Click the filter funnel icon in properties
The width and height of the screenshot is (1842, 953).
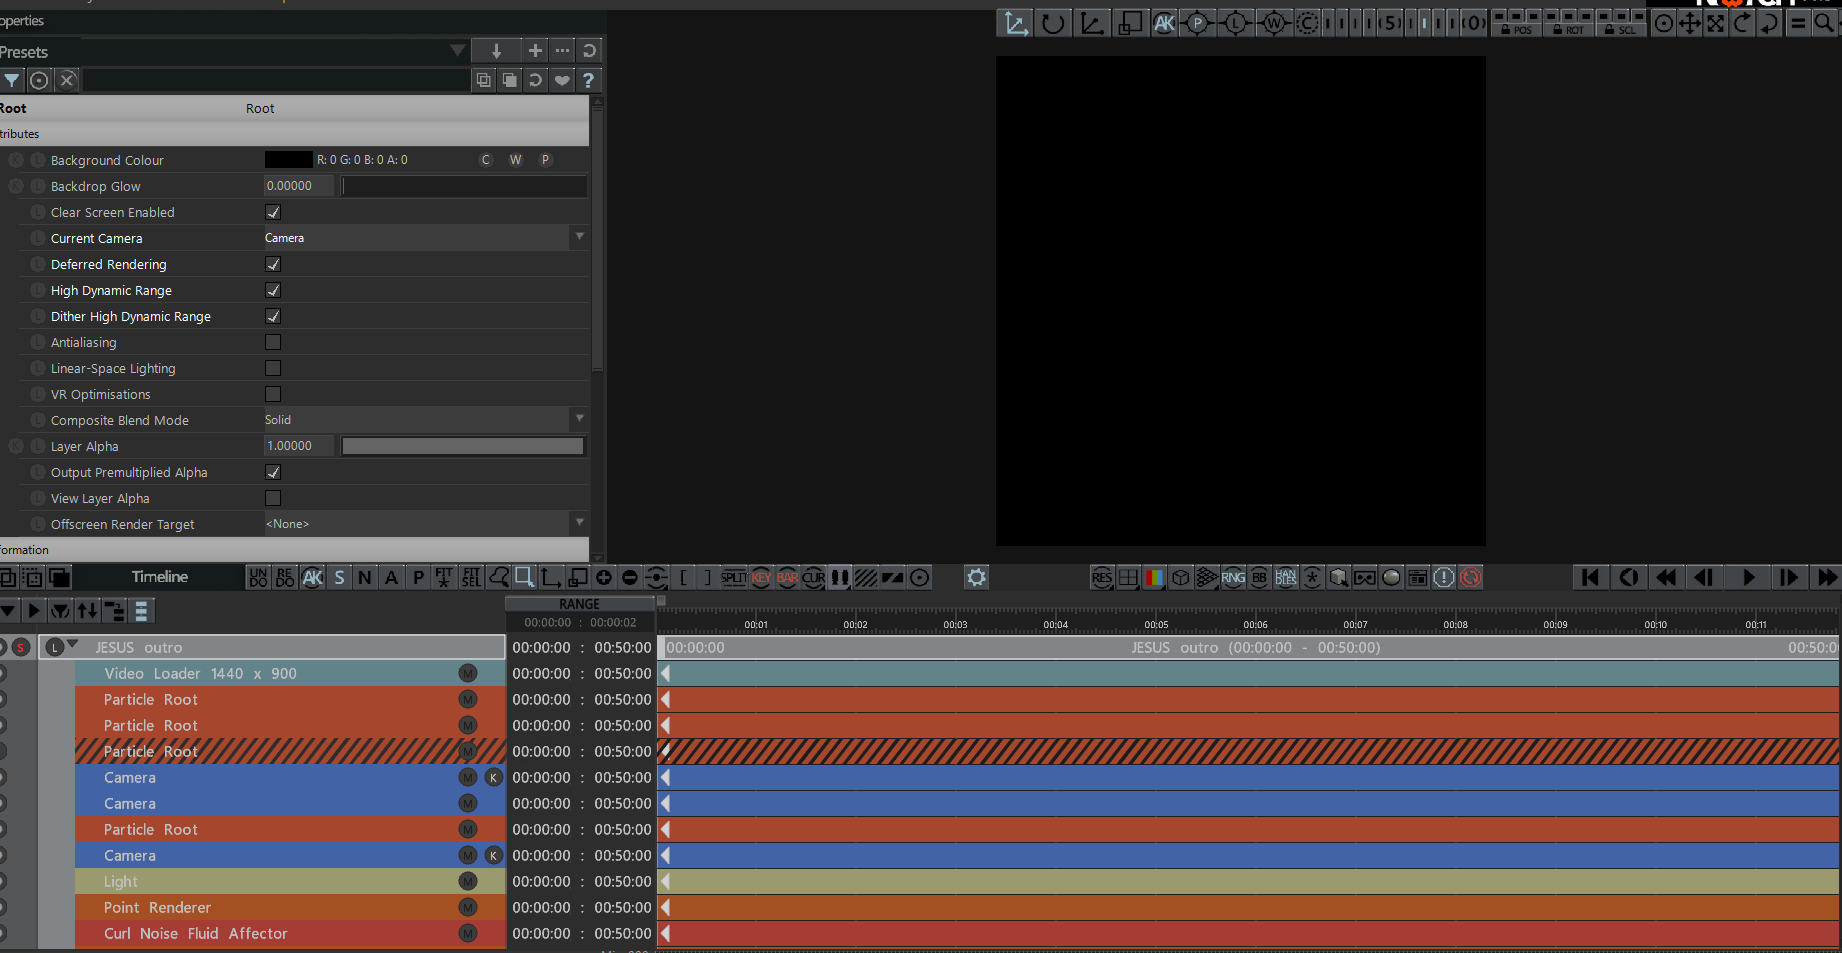[12, 80]
